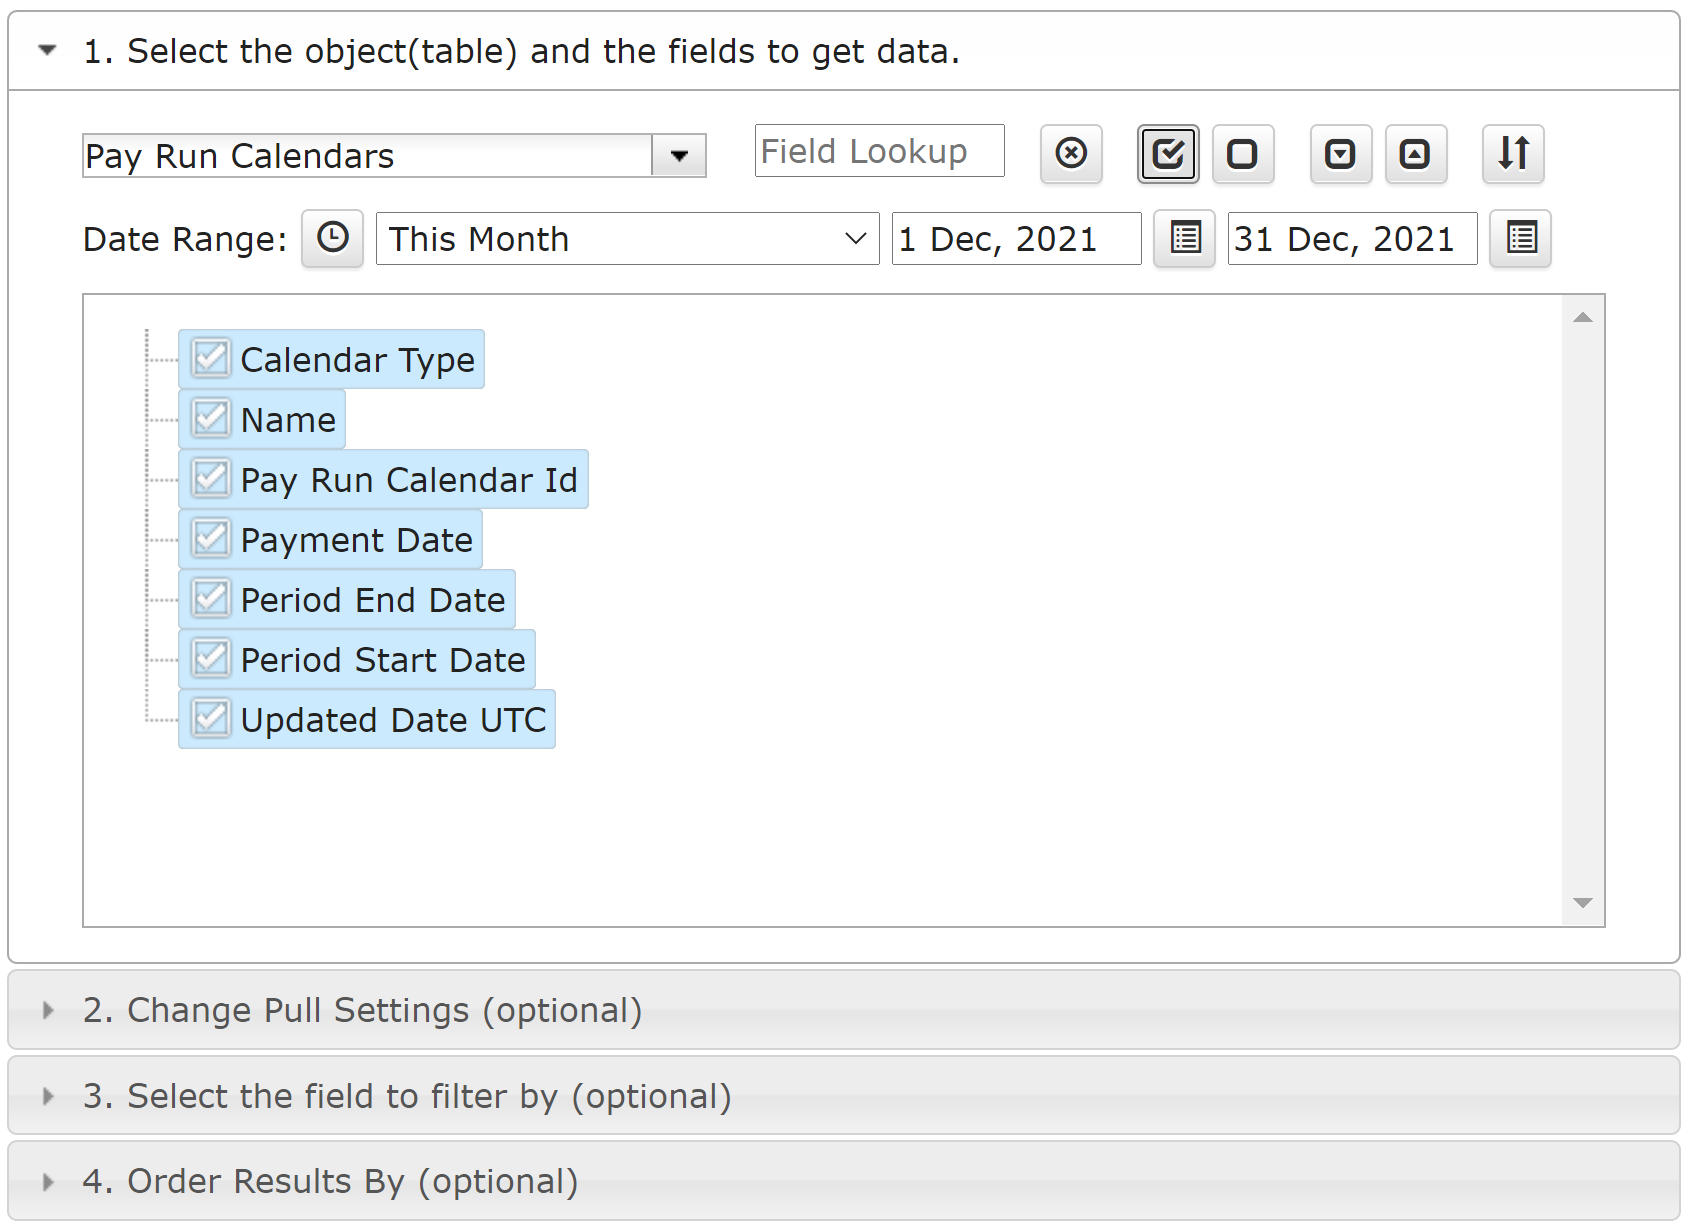
Task: Click the expand all nodes icon
Action: click(x=1340, y=154)
